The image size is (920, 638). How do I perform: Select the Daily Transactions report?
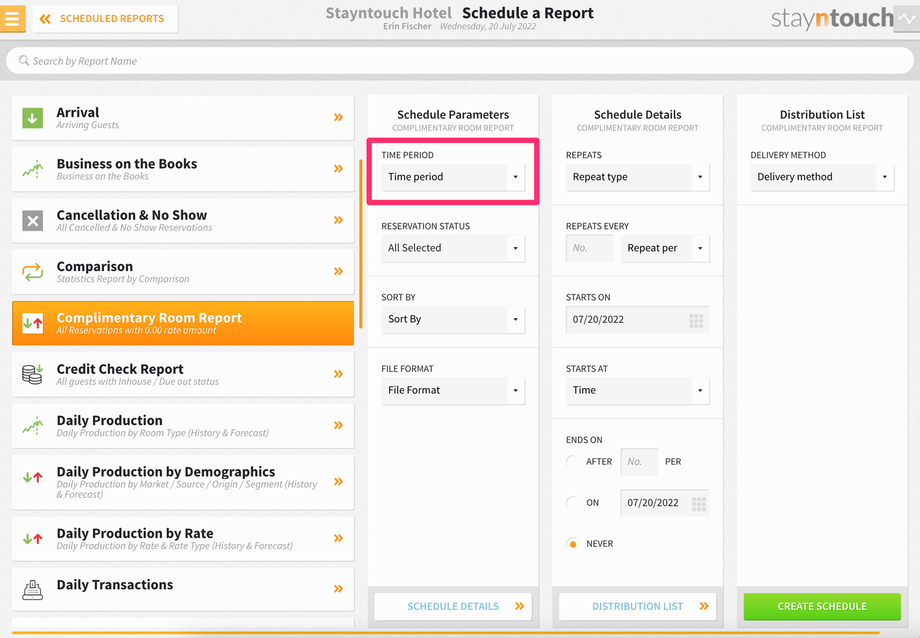[183, 589]
